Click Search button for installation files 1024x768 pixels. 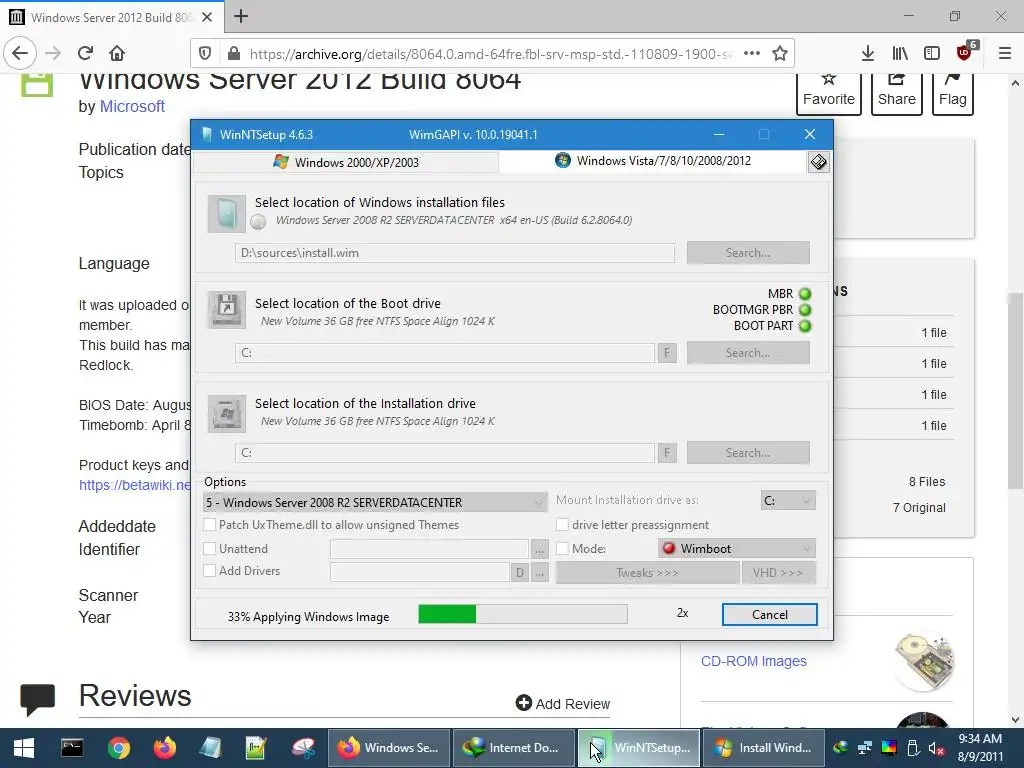pyautogui.click(x=748, y=253)
